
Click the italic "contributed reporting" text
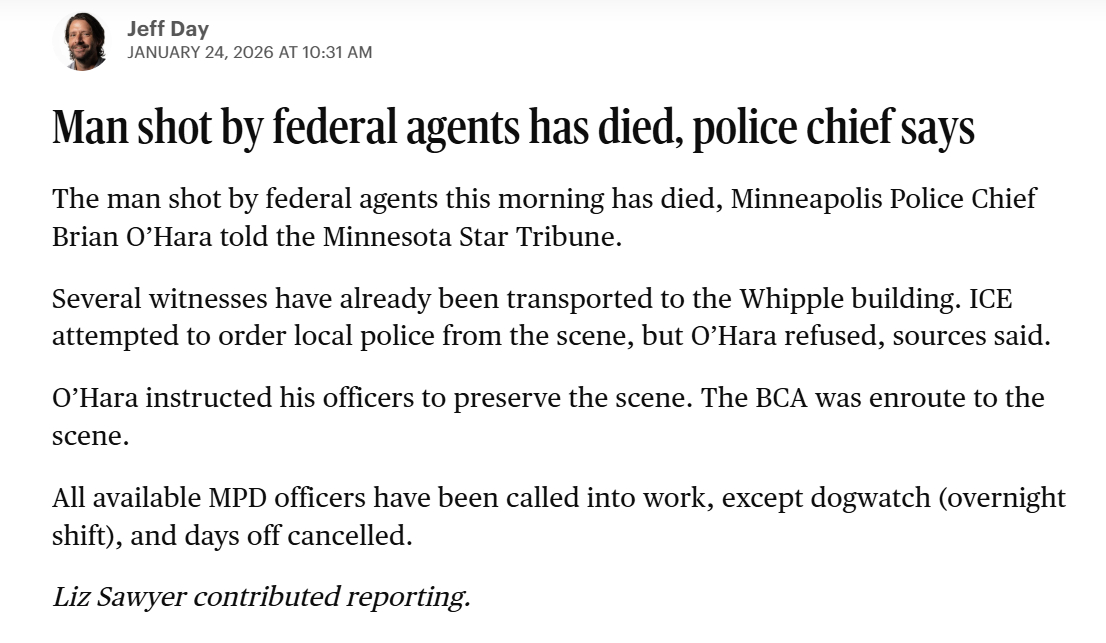point(331,597)
